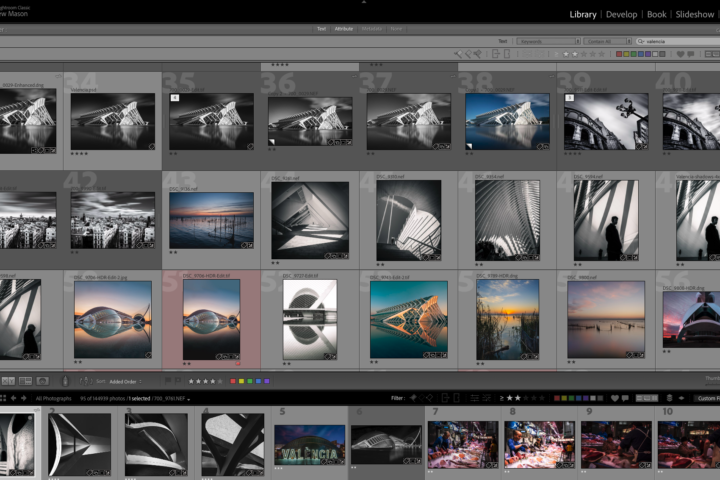Image resolution: width=720 pixels, height=480 pixels.
Task: Toggle flagged filter in filmstrip bar
Action: (413, 398)
